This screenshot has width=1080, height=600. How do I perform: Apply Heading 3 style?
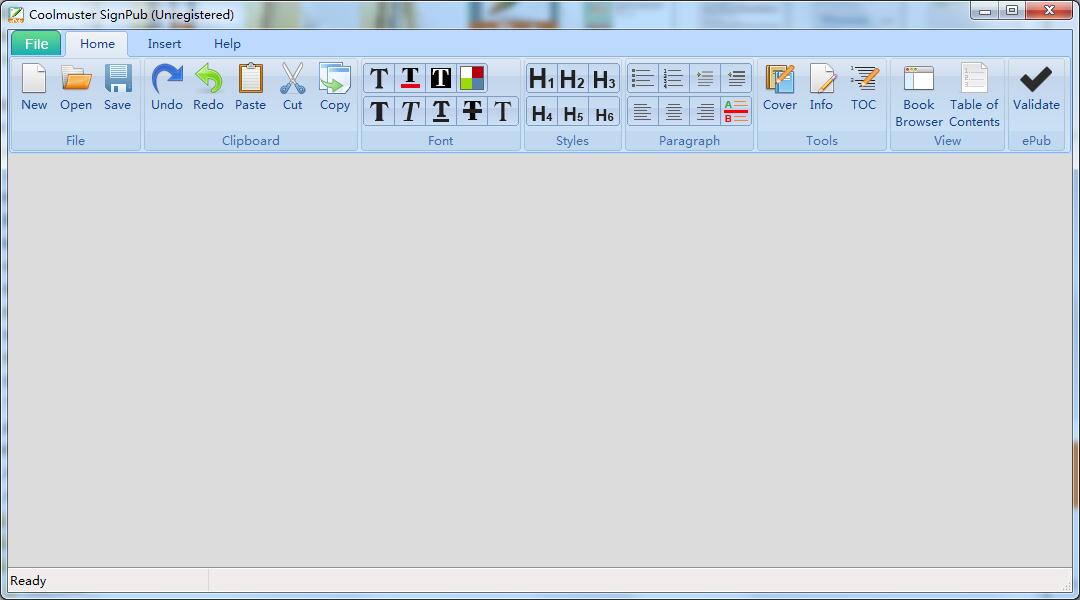[604, 79]
